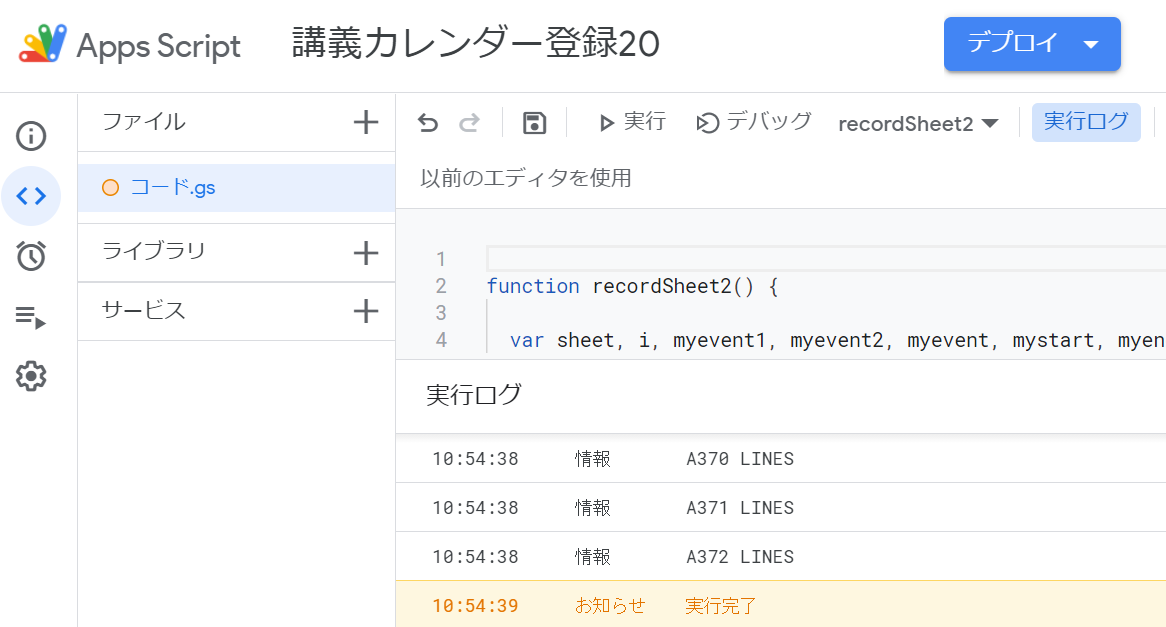
Task: Start debugging with デバッグ button
Action: (x=753, y=122)
